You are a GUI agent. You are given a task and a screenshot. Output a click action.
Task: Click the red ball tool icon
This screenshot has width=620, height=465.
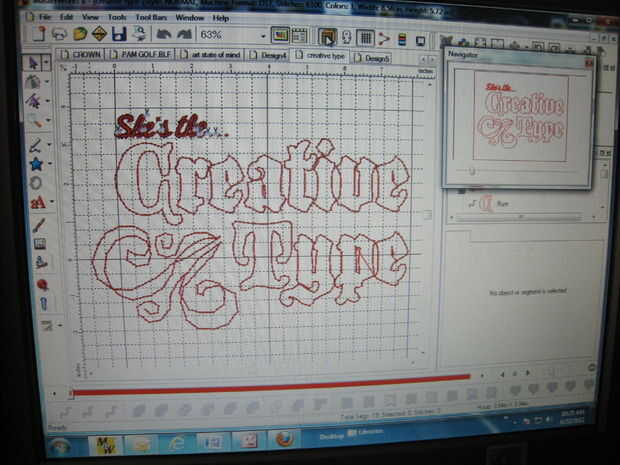tap(42, 284)
